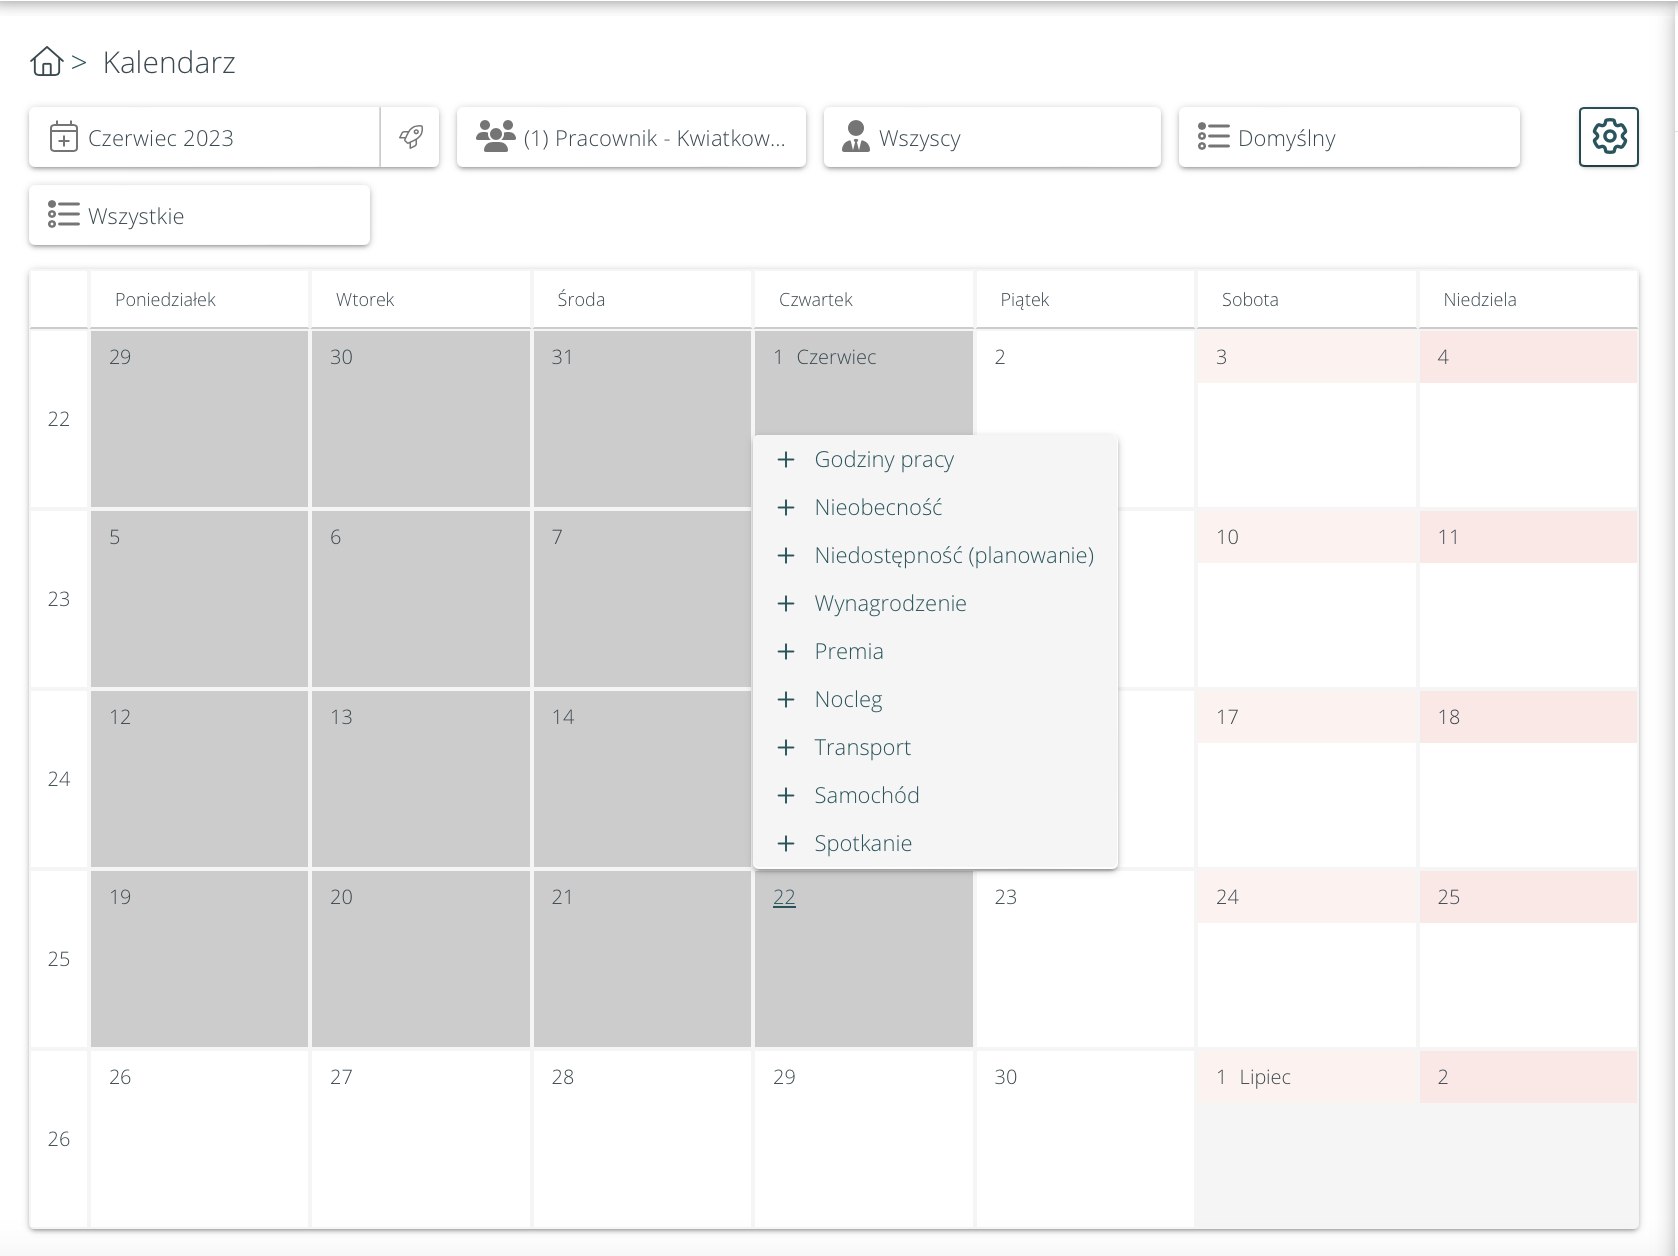Open the Wszyscy employee filter dropdown
Screen dimensions: 1678x1256
click(x=991, y=137)
